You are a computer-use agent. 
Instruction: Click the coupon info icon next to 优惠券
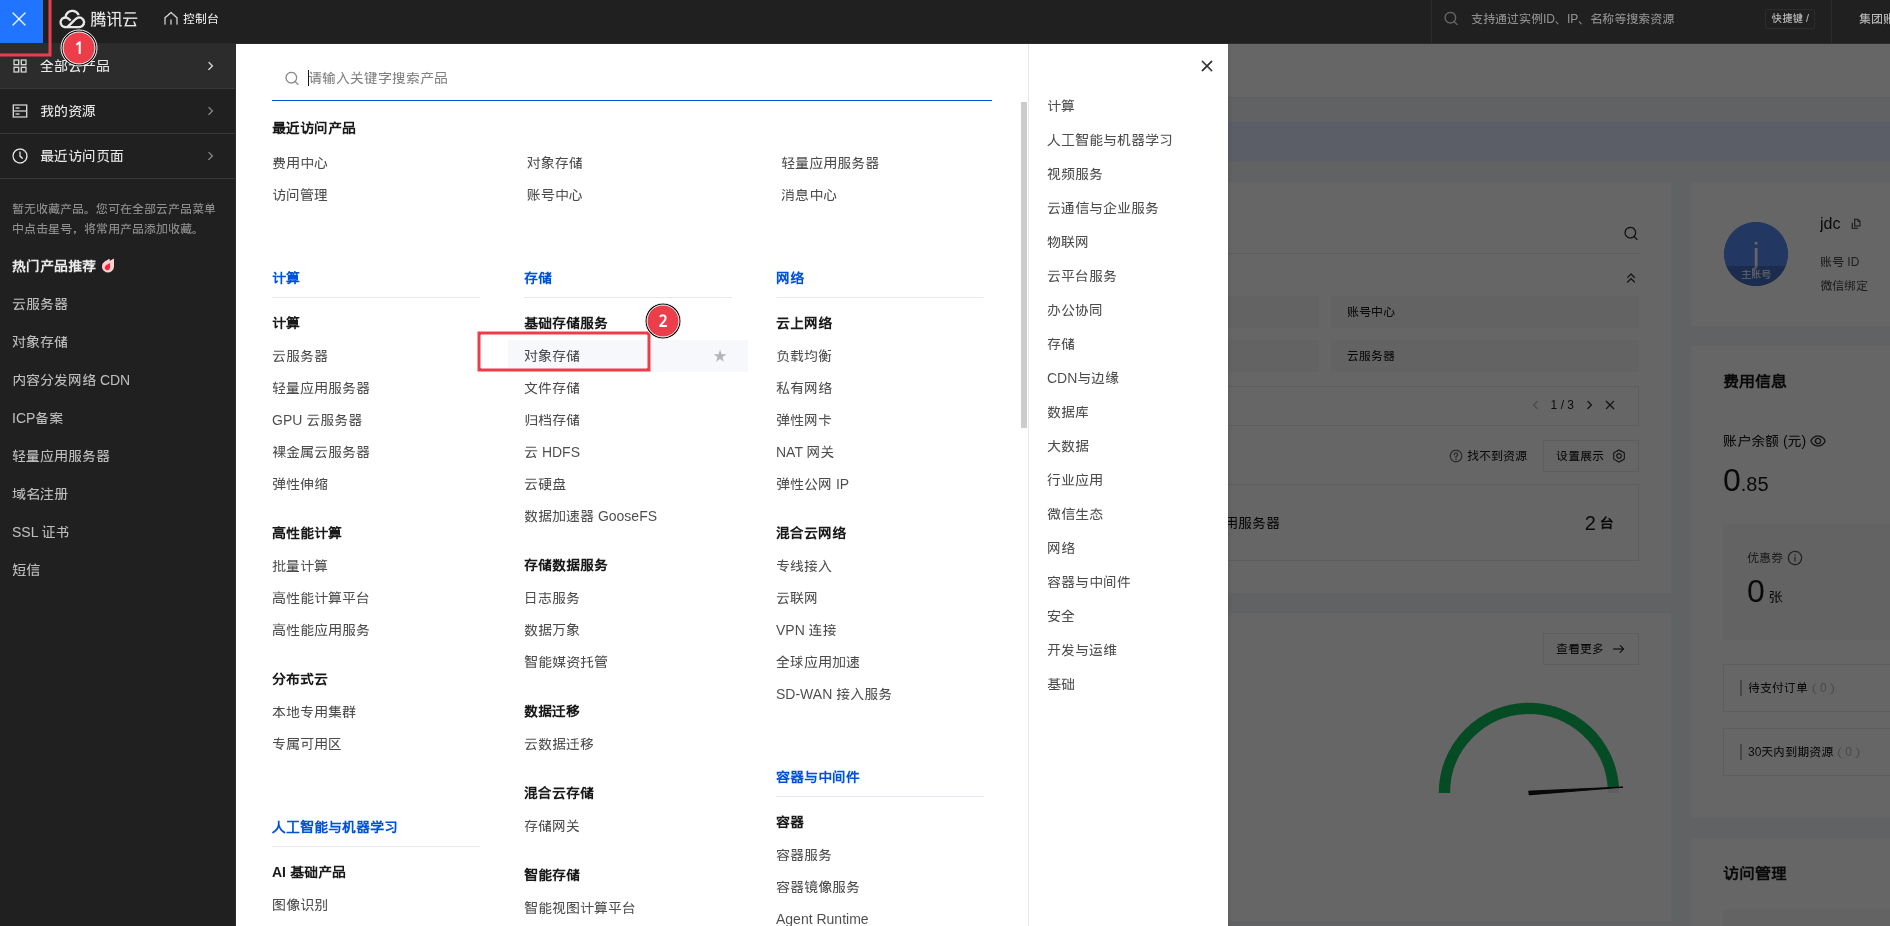point(1795,558)
